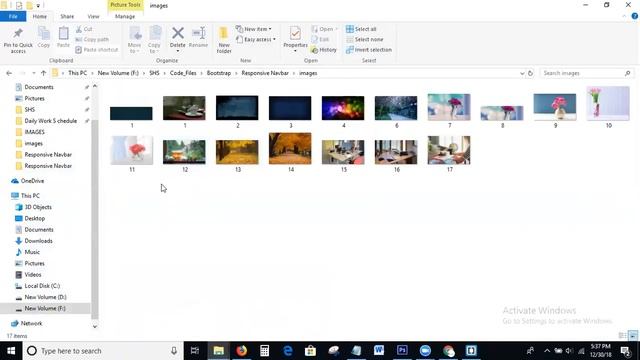The height and width of the screenshot is (360, 640).
Task: Create a New folder from the ribbon
Action: [x=224, y=40]
